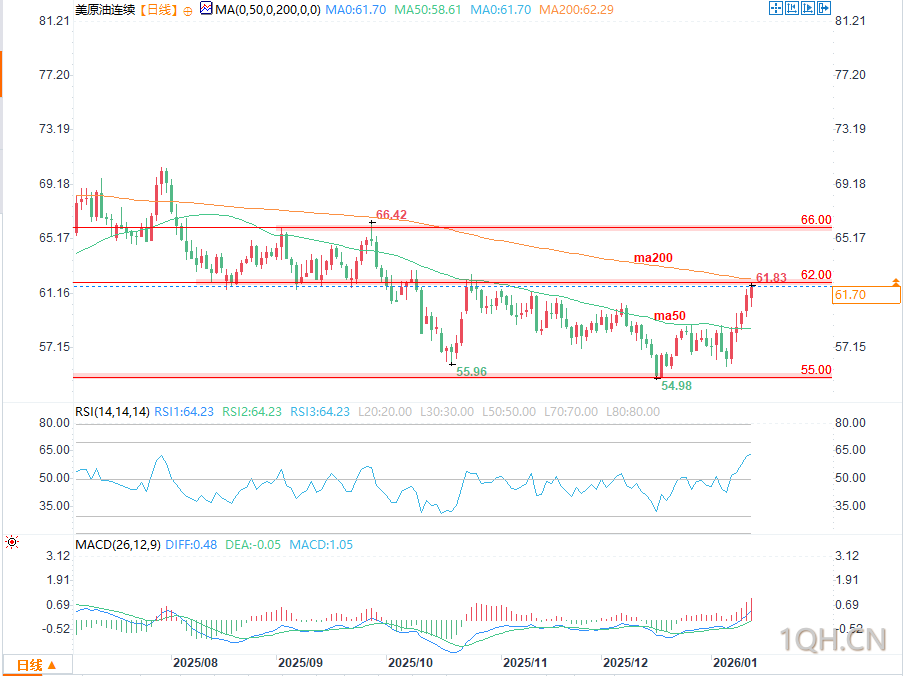This screenshot has height=676, width=903.
Task: Click the RSI3:64.23 value
Action: (320, 412)
